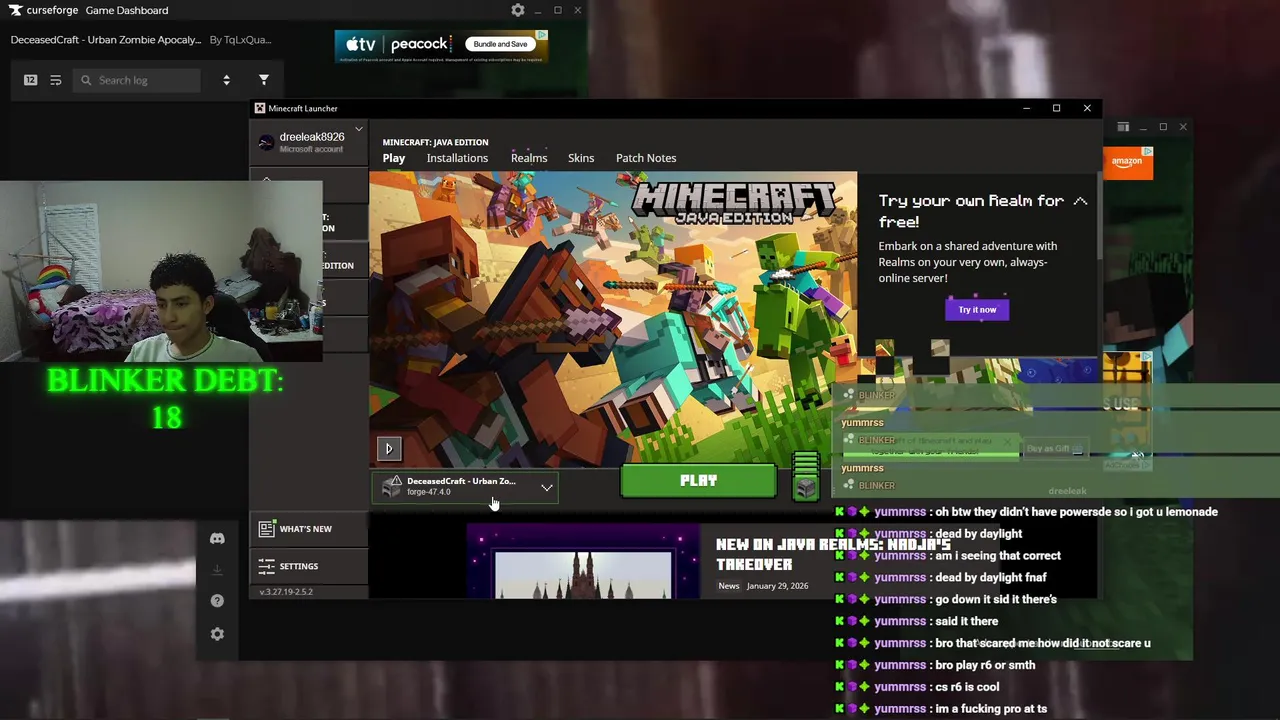Screen dimensions: 1280x720
Task: Open the Apple TV Peacock ad banner
Action: pyautogui.click(x=441, y=46)
